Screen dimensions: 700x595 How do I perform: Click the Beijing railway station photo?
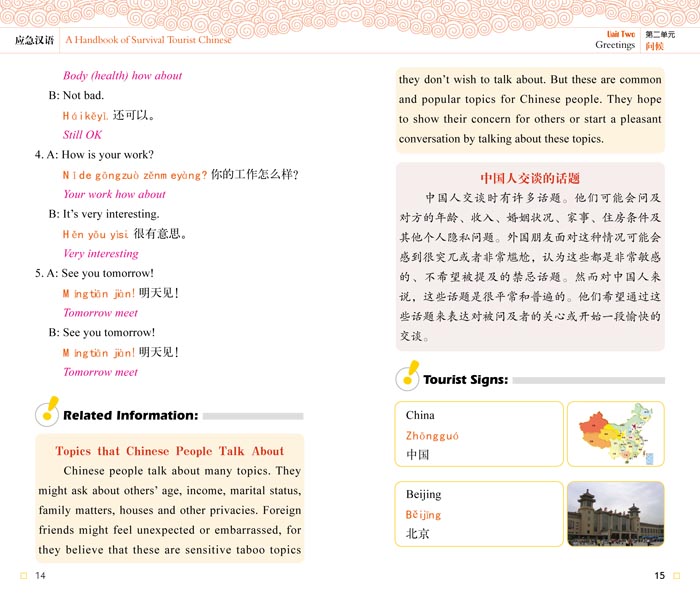pyautogui.click(x=616, y=514)
